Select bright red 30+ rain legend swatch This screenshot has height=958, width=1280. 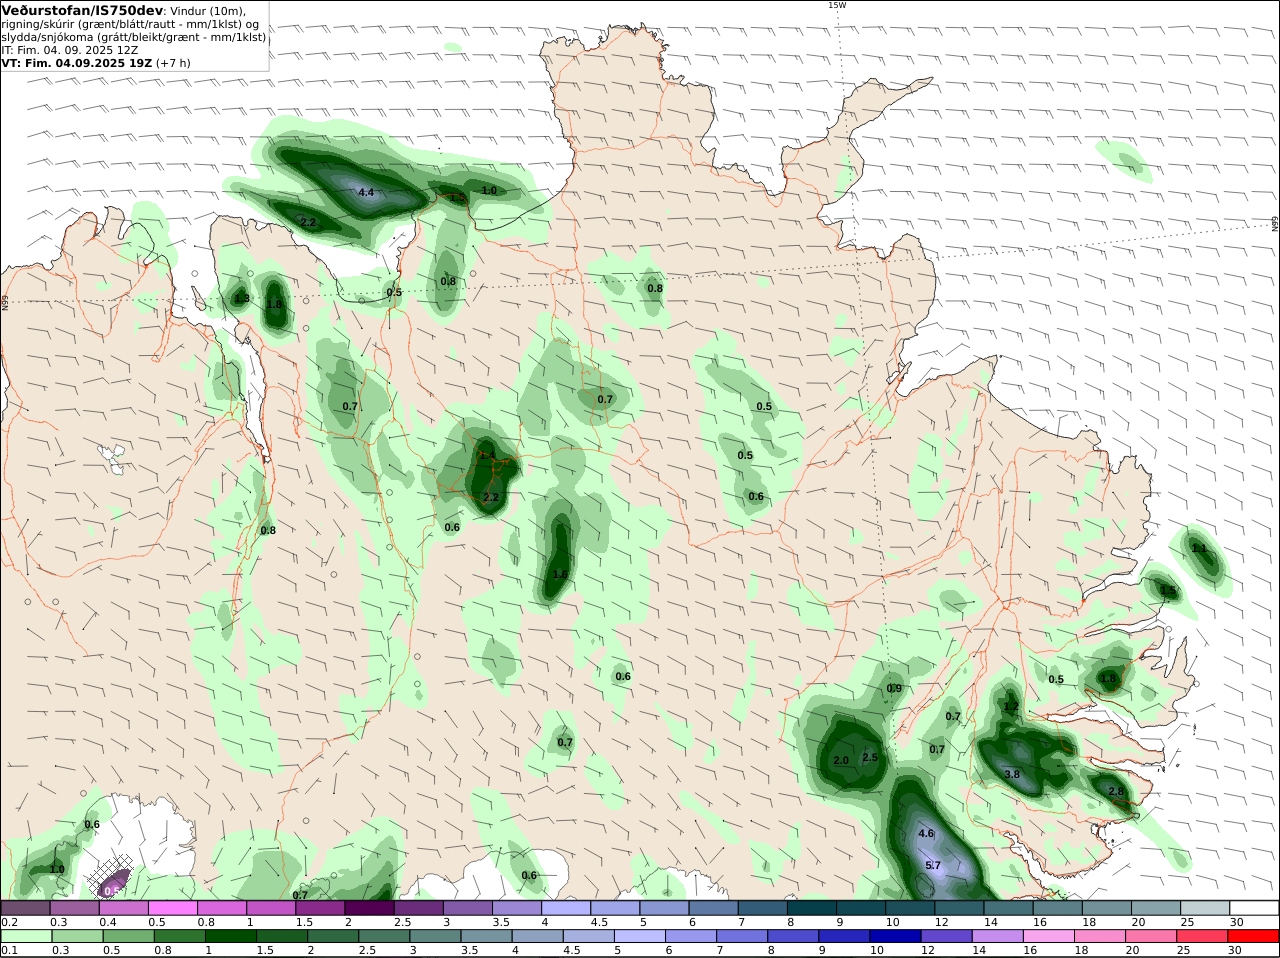1254,936
